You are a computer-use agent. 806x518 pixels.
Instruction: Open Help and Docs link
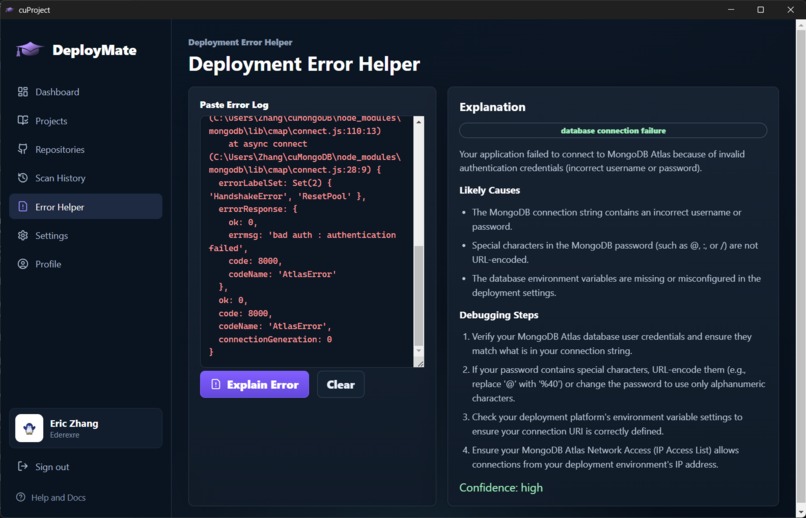pos(58,497)
